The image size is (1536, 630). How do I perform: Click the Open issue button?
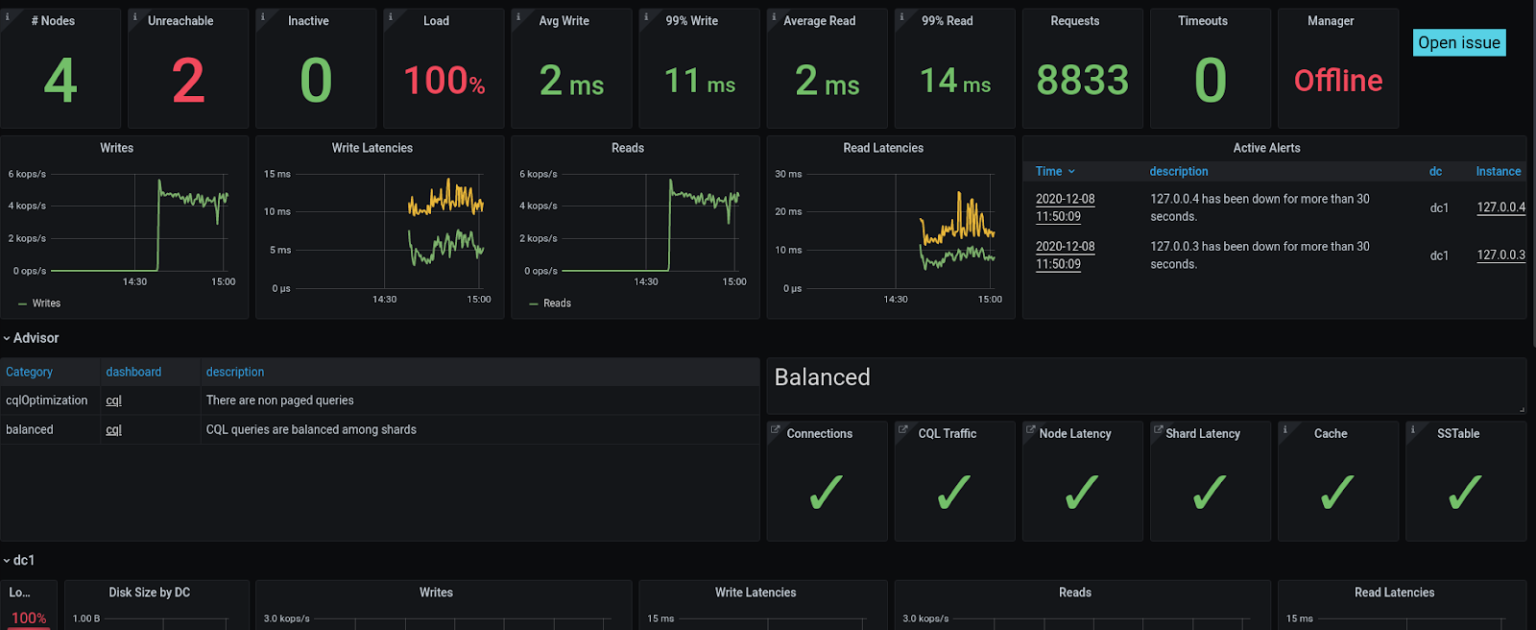pyautogui.click(x=1459, y=42)
